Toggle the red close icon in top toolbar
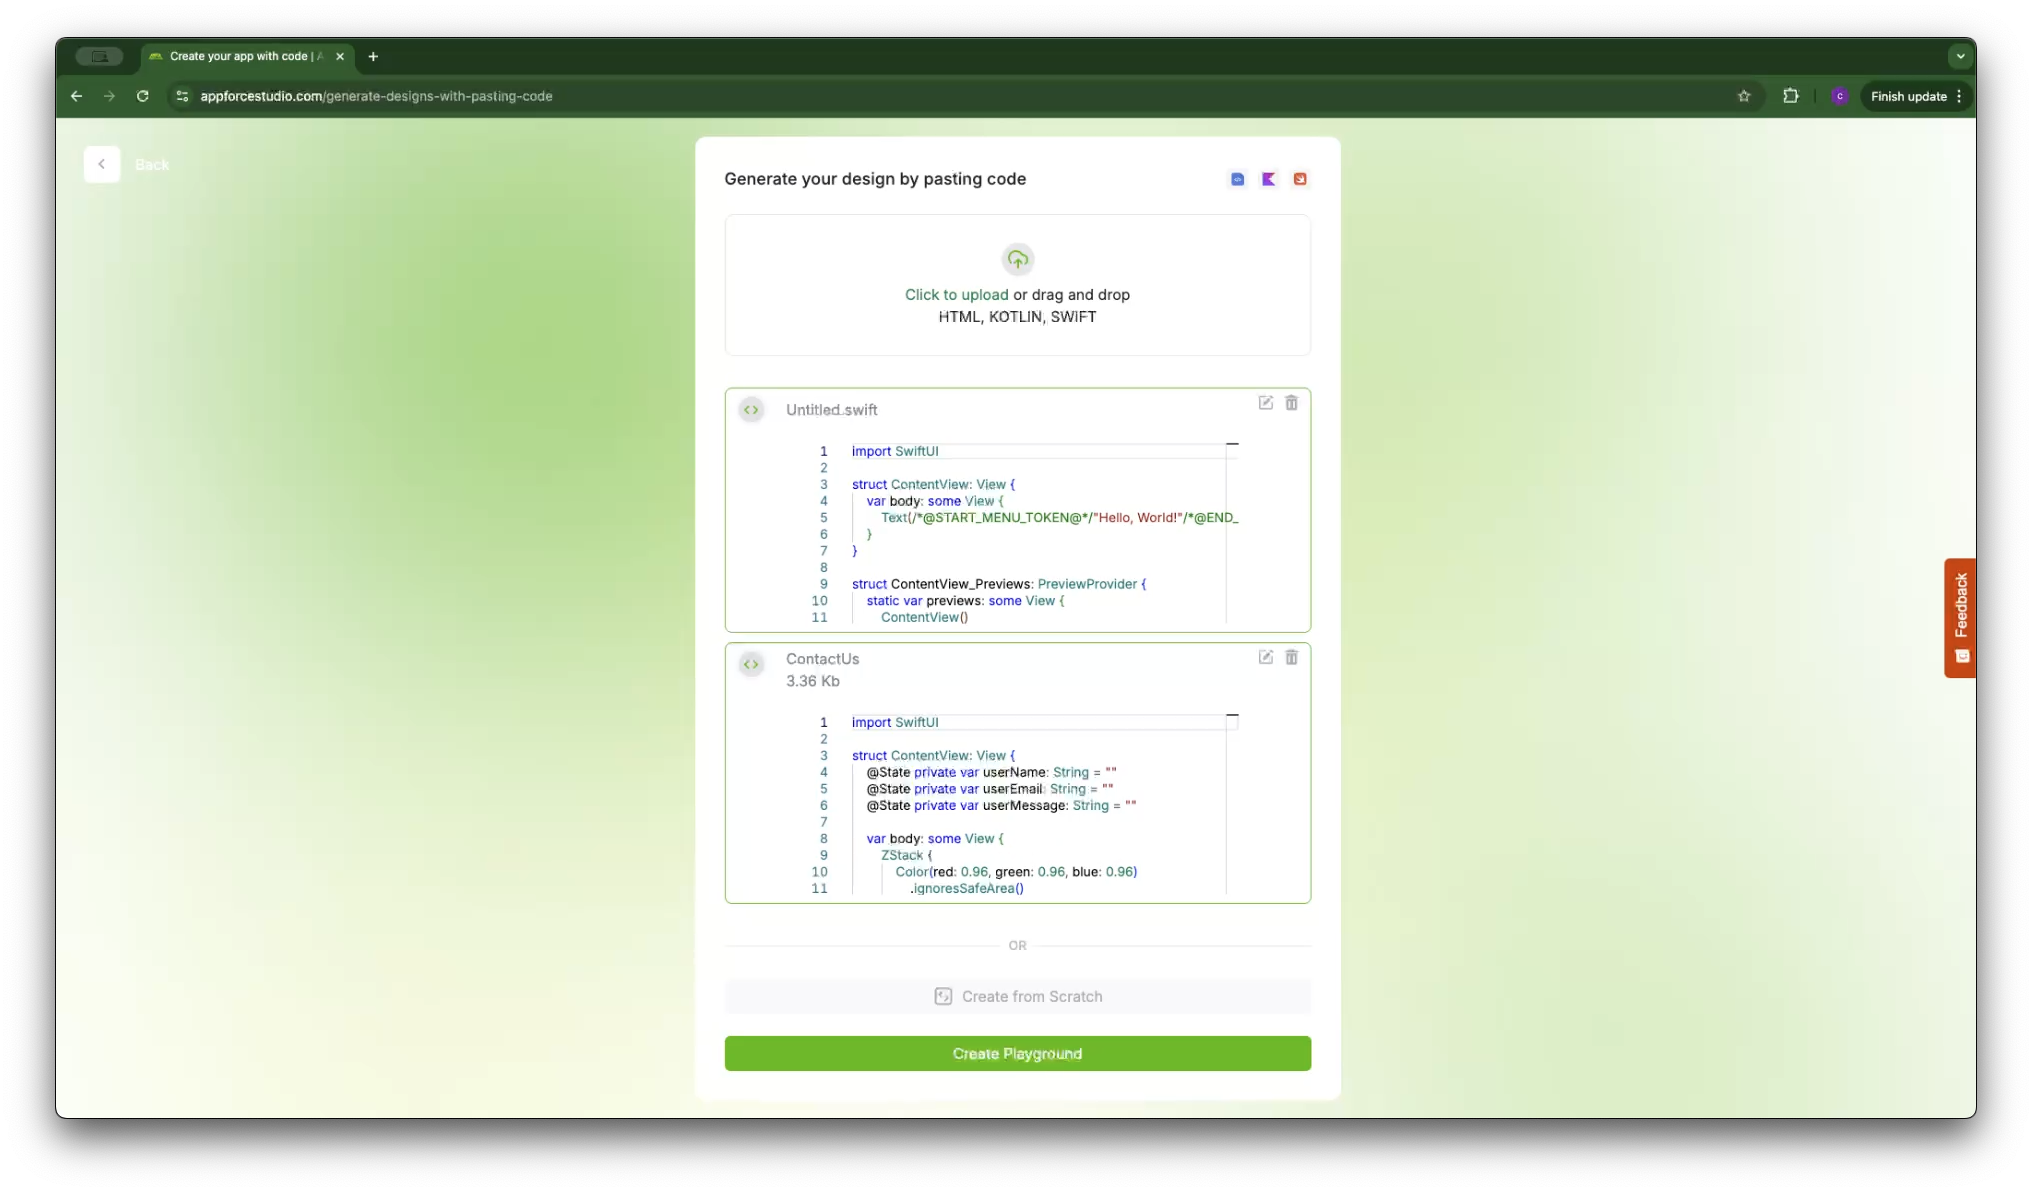Screen dimensions: 2032x1192 click(x=1300, y=179)
